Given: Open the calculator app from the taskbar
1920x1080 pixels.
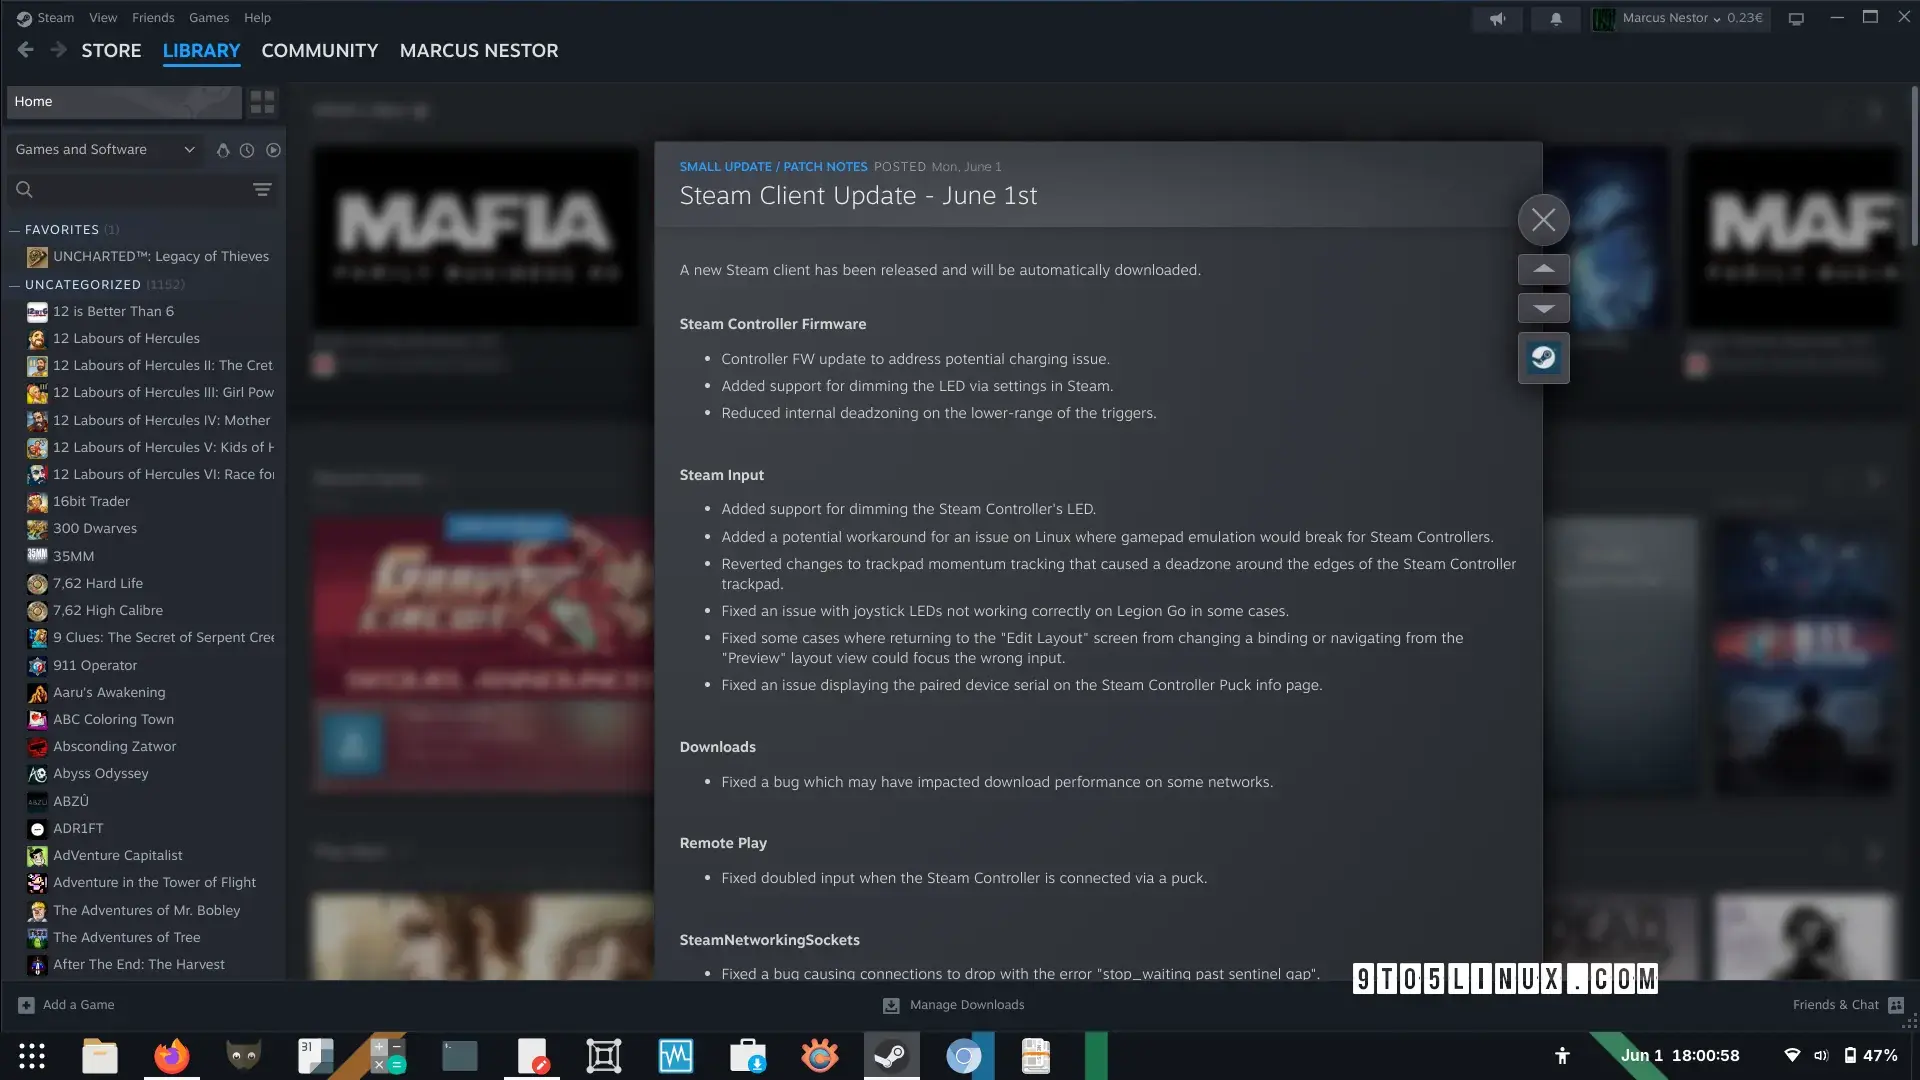Looking at the screenshot, I should click(387, 1056).
